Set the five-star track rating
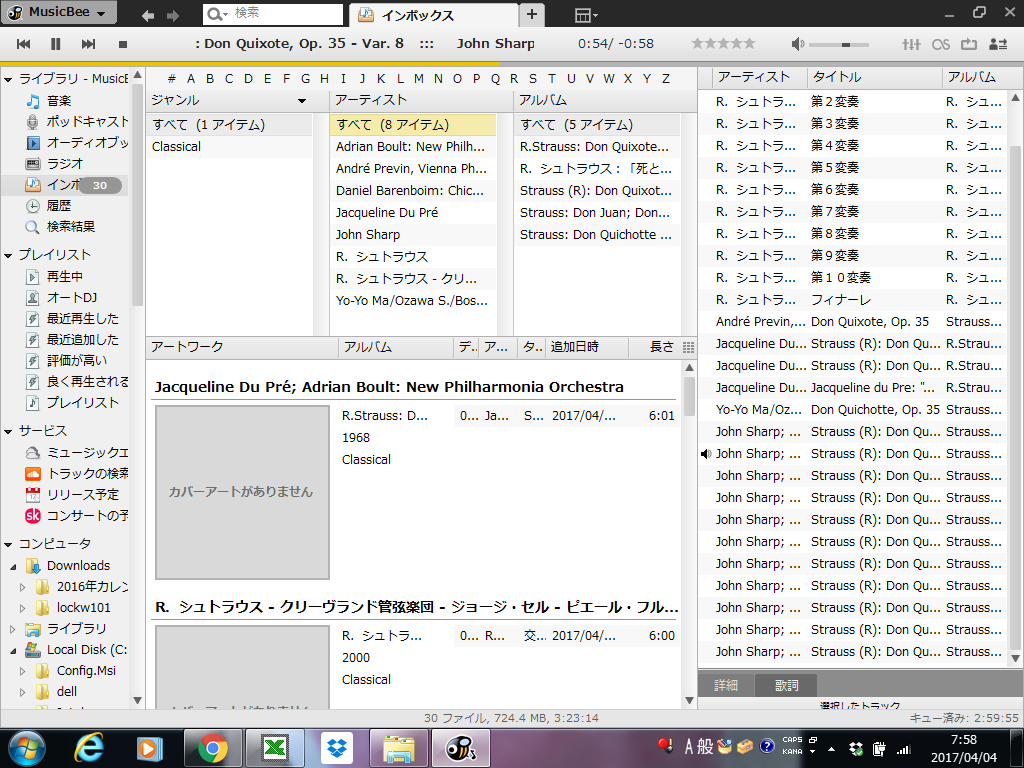Image resolution: width=1024 pixels, height=768 pixels. [x=723, y=44]
